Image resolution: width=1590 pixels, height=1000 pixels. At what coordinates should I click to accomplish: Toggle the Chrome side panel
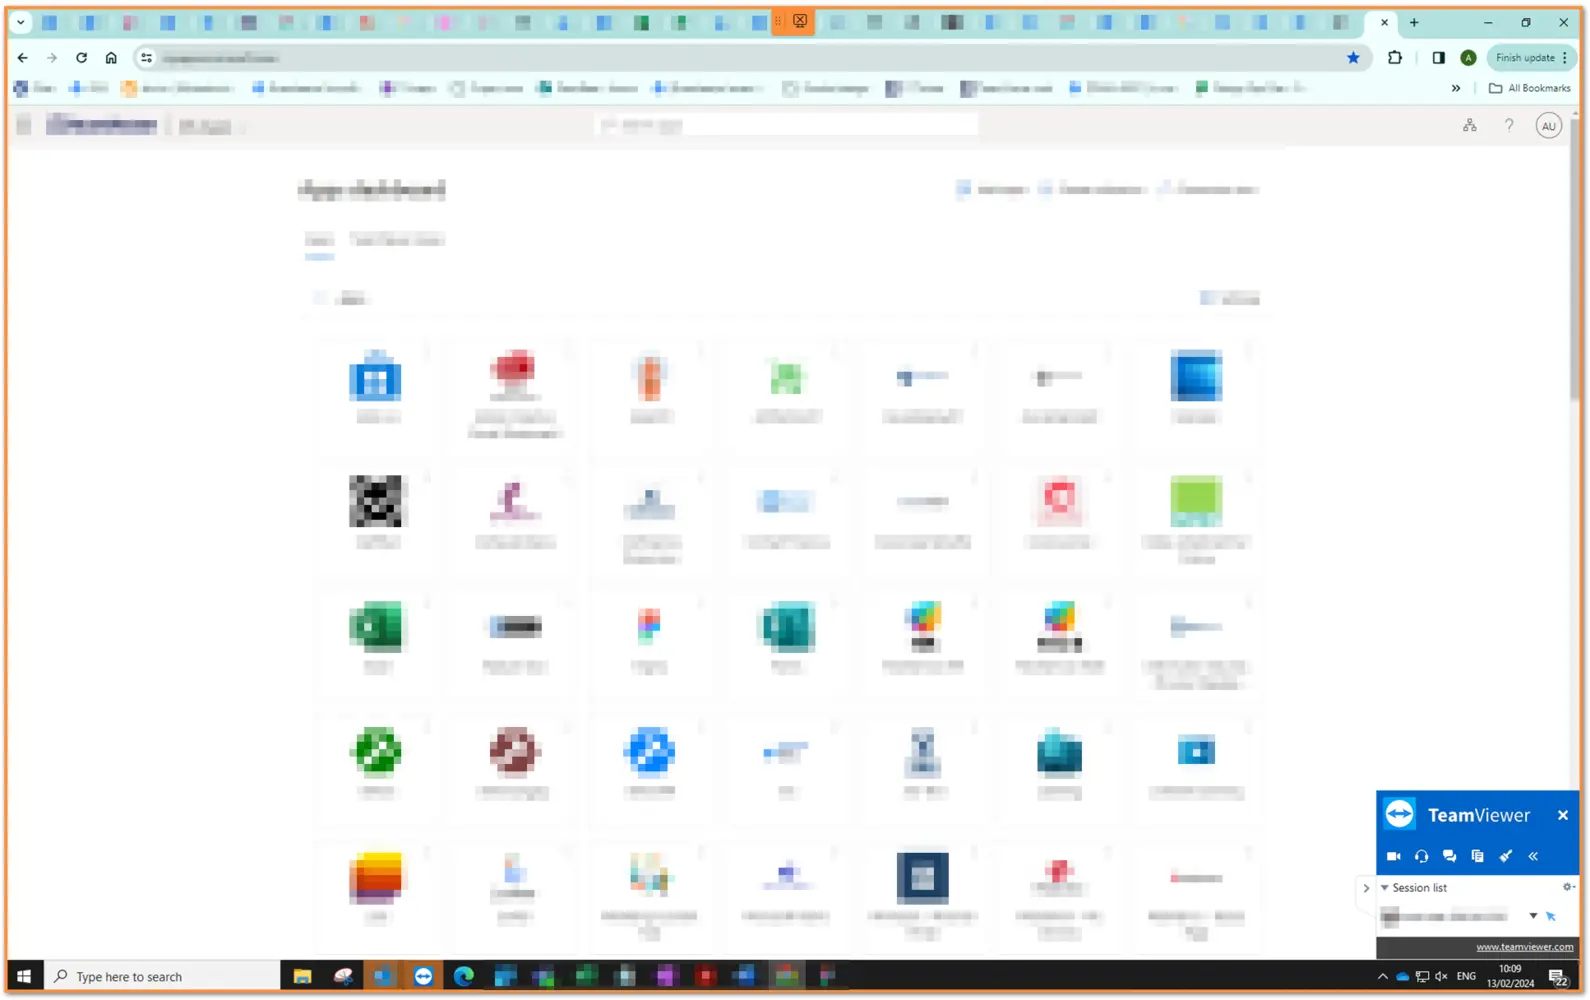pos(1438,58)
